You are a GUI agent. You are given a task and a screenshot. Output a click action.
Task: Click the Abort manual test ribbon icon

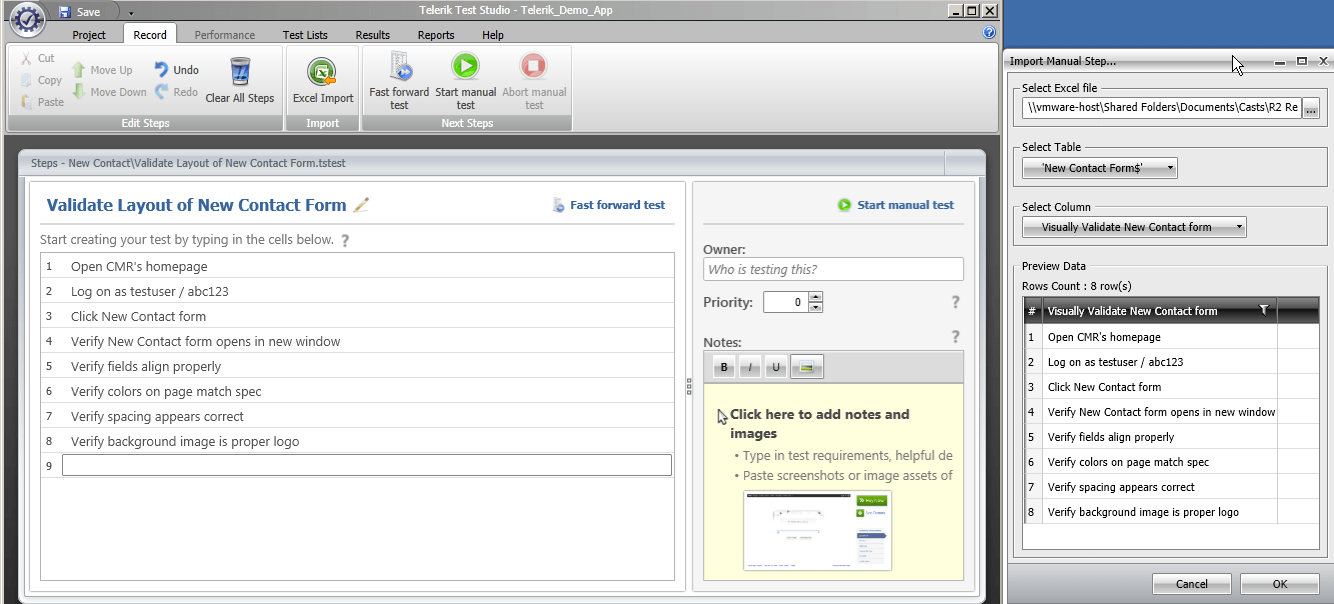tap(534, 66)
